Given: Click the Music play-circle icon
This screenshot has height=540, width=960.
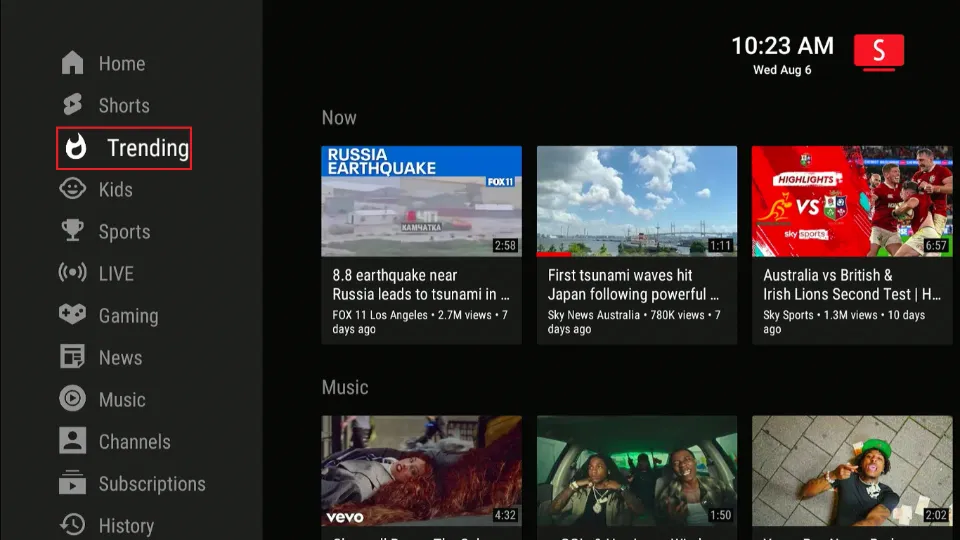Looking at the screenshot, I should 72,398.
